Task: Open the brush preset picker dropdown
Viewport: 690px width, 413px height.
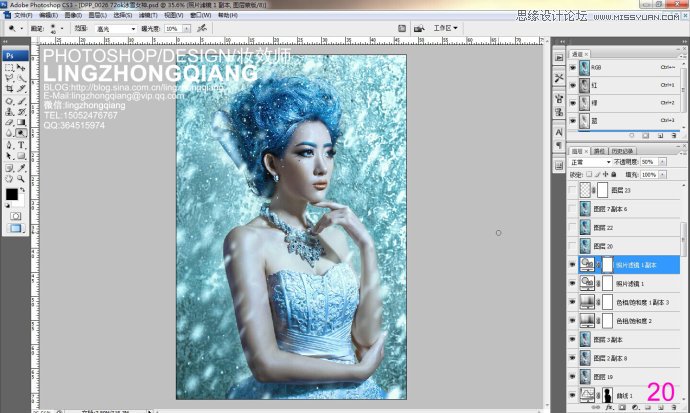Action: (62, 29)
